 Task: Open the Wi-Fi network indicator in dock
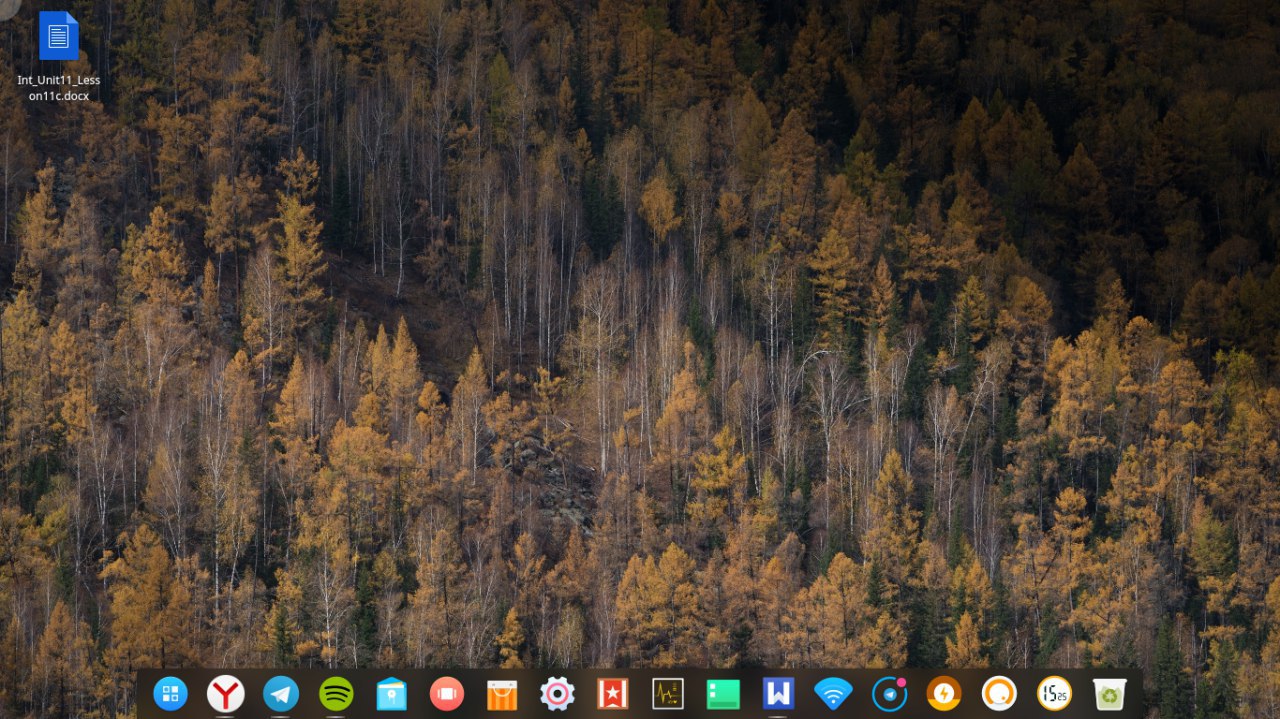833,693
